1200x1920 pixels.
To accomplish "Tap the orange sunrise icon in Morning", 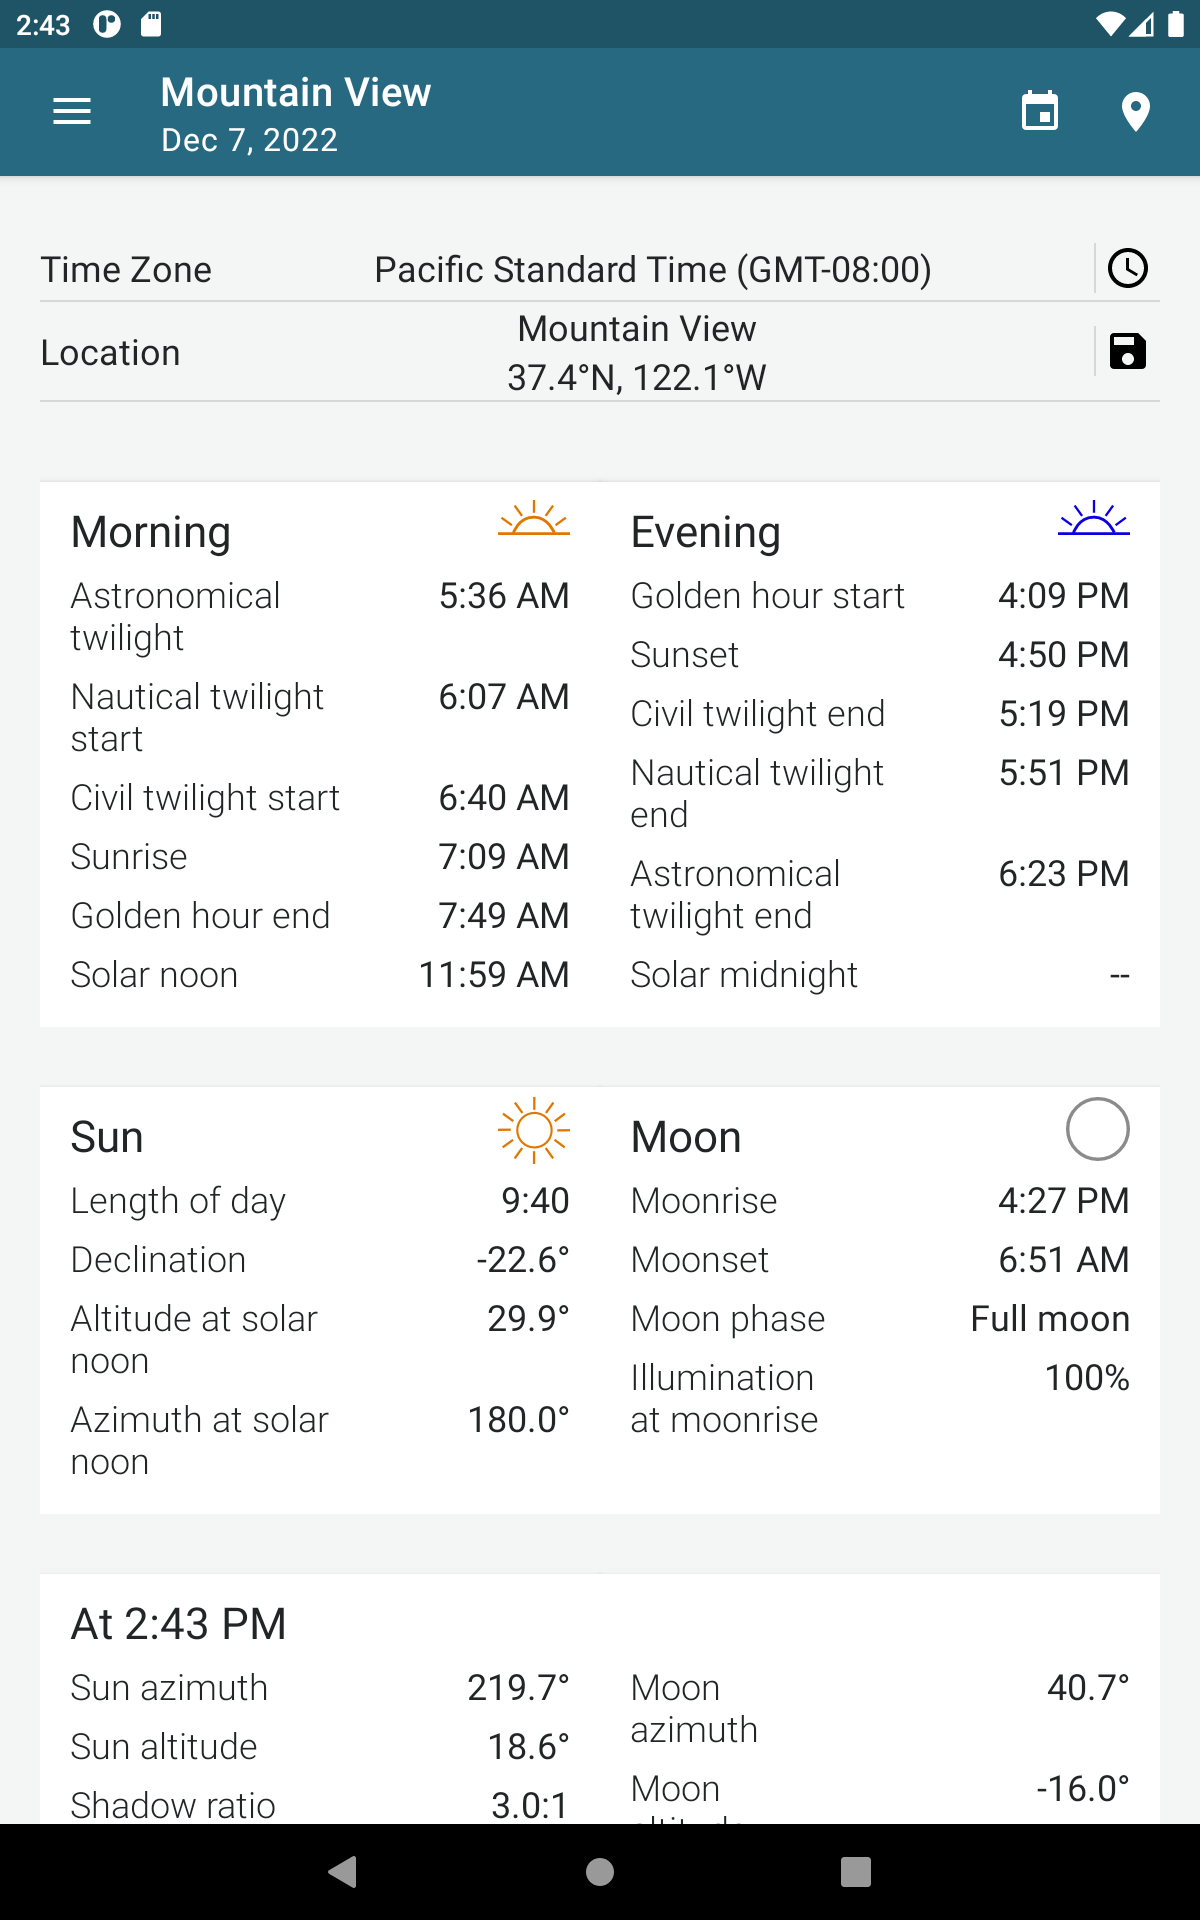I will point(534,519).
